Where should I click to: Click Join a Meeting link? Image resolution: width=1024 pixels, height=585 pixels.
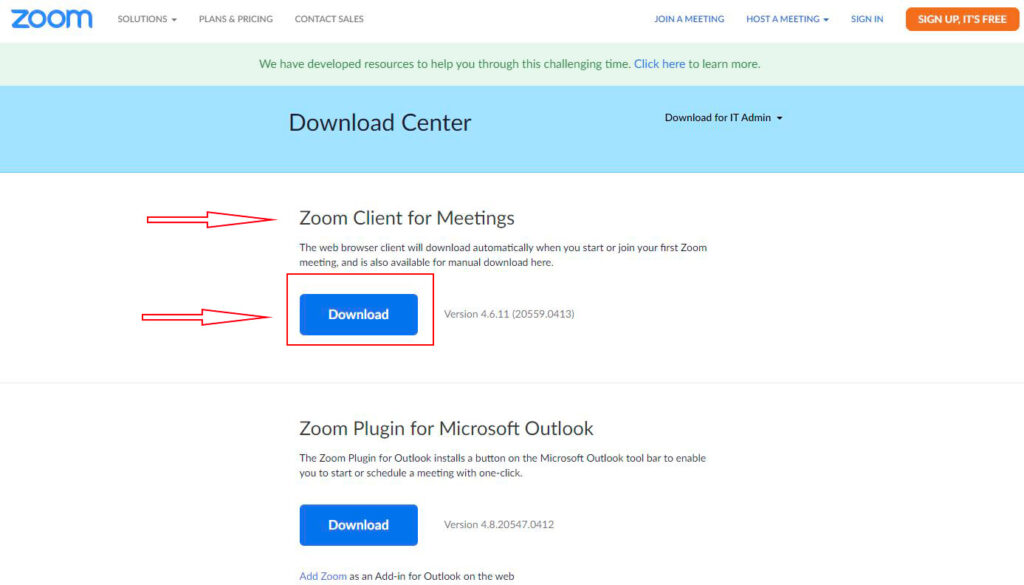click(x=689, y=19)
